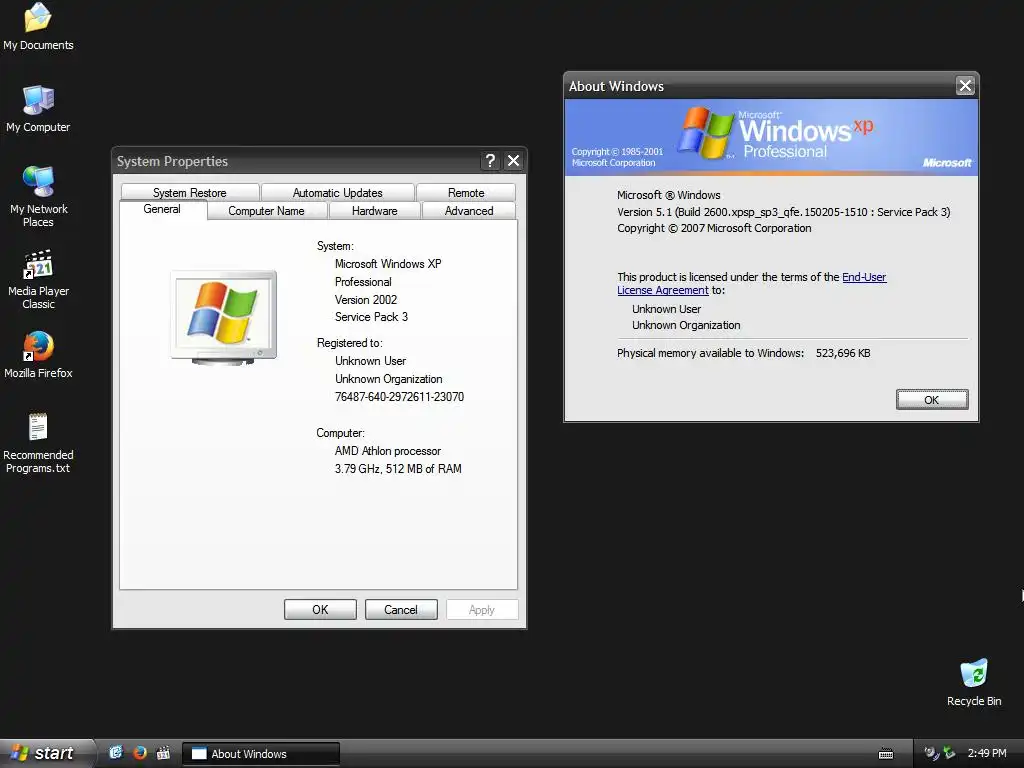Click the Version 5.1 build line in About Windows

point(784,212)
